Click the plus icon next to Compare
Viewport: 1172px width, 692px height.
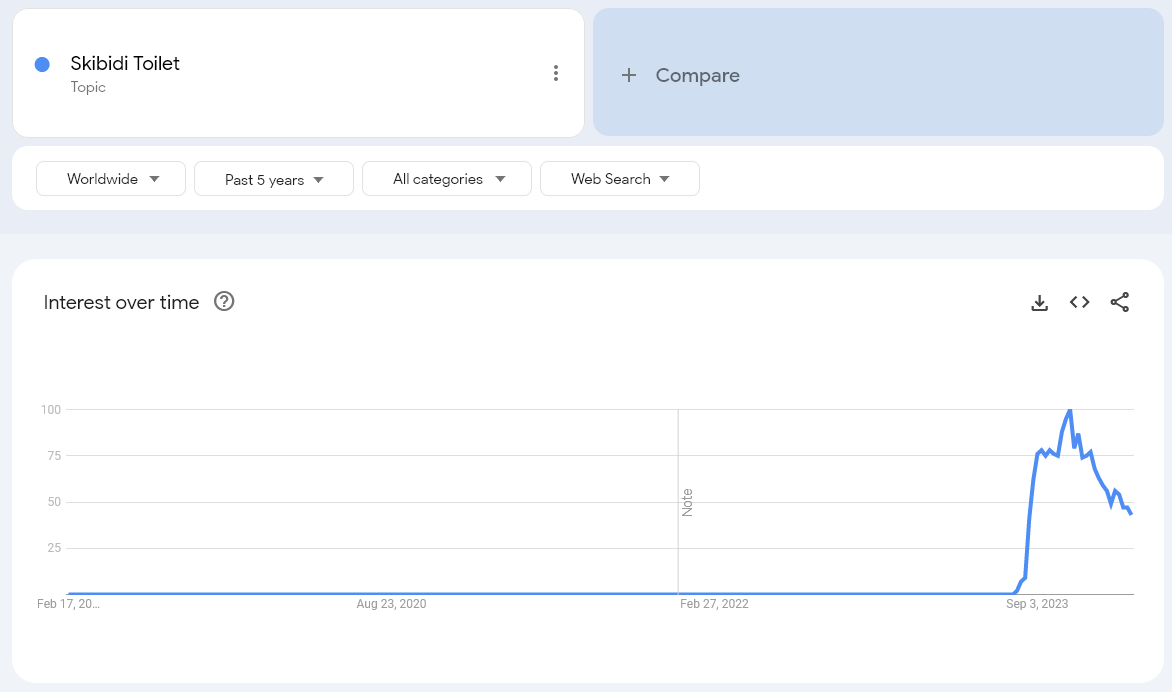tap(629, 75)
